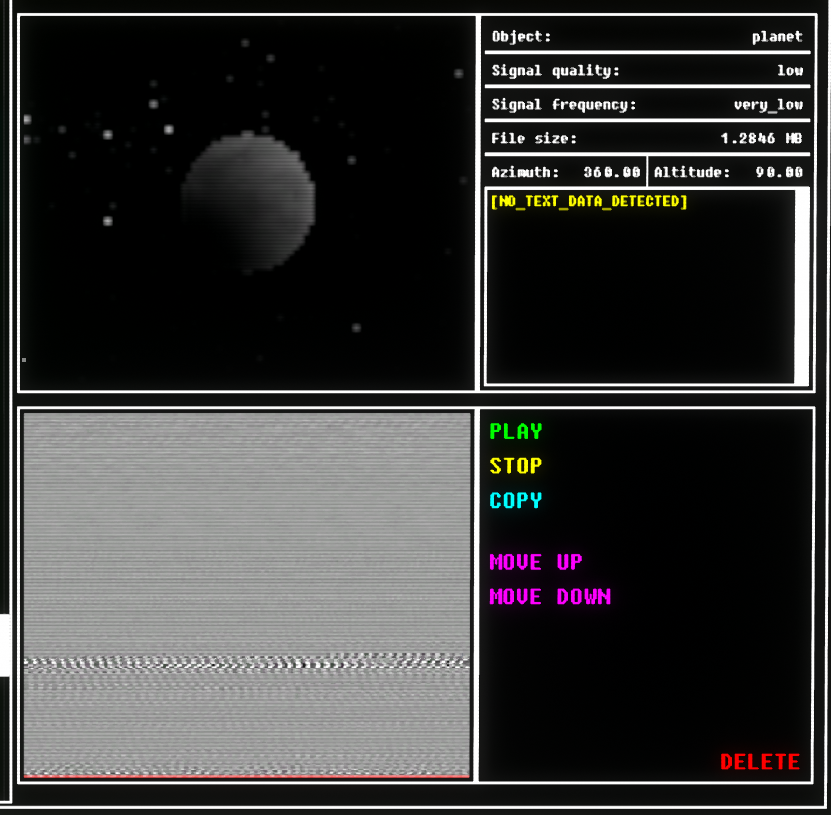Screen dimensions: 831x815
Task: Click the white scrollbar of the text box
Action: tap(802, 286)
